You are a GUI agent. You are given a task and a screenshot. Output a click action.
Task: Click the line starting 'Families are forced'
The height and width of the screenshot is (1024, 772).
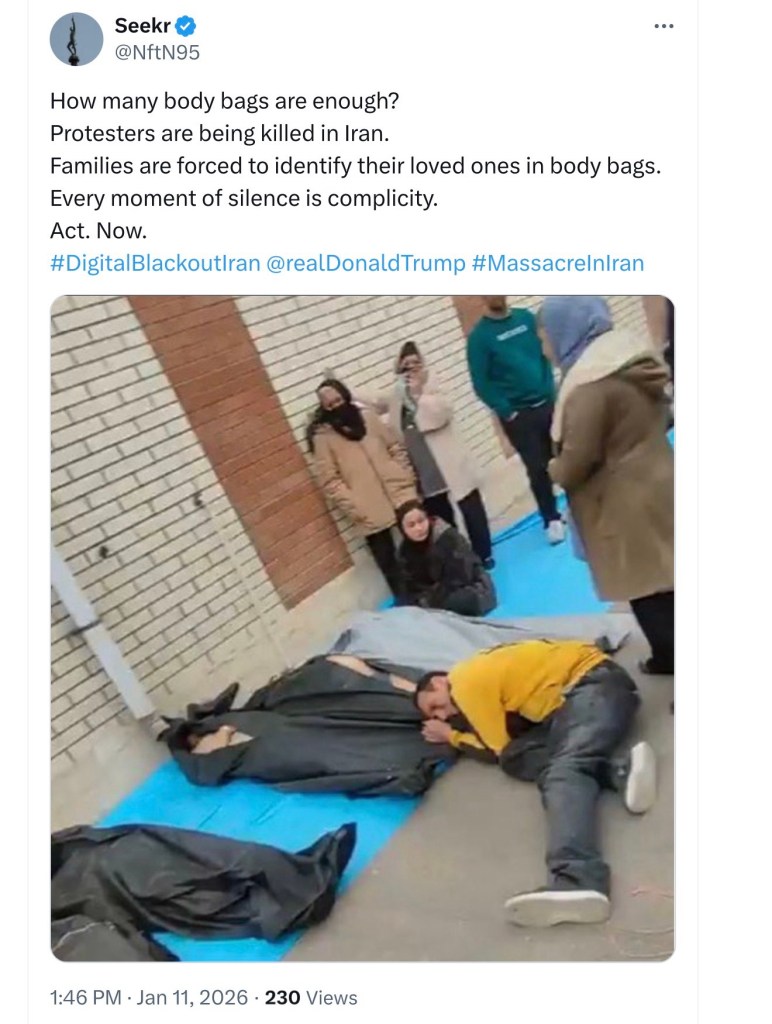[355, 166]
